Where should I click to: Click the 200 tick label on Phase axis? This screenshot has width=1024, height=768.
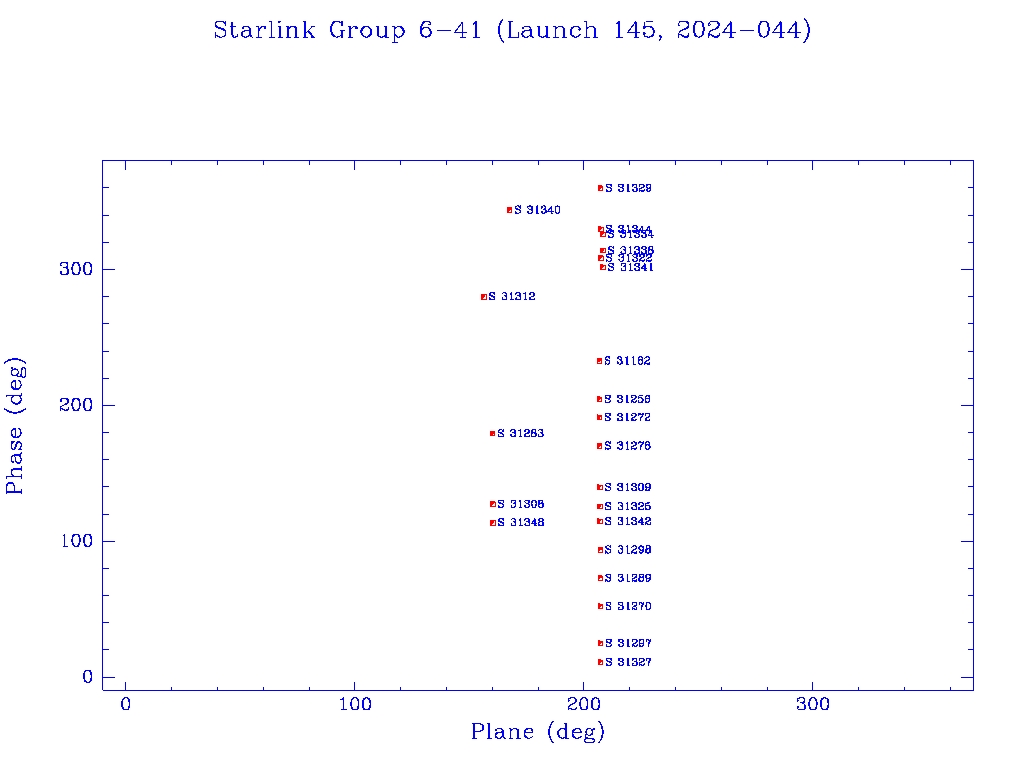(x=76, y=405)
